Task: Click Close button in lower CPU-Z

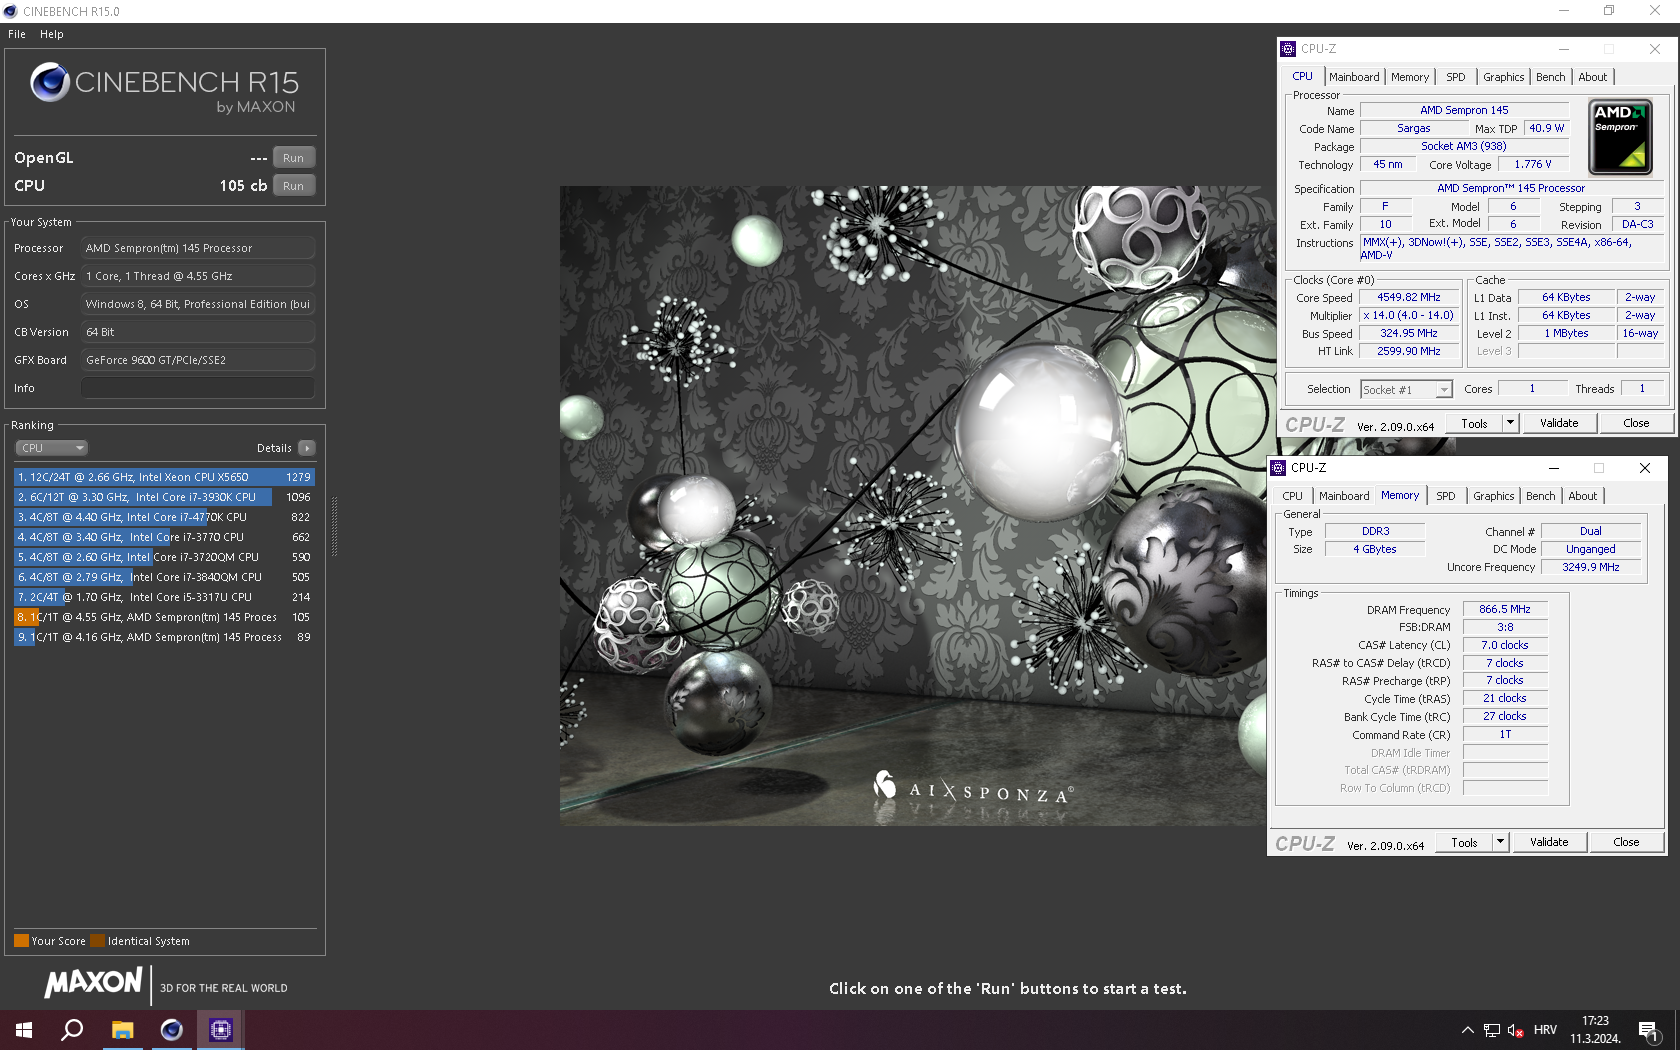Action: point(1626,843)
